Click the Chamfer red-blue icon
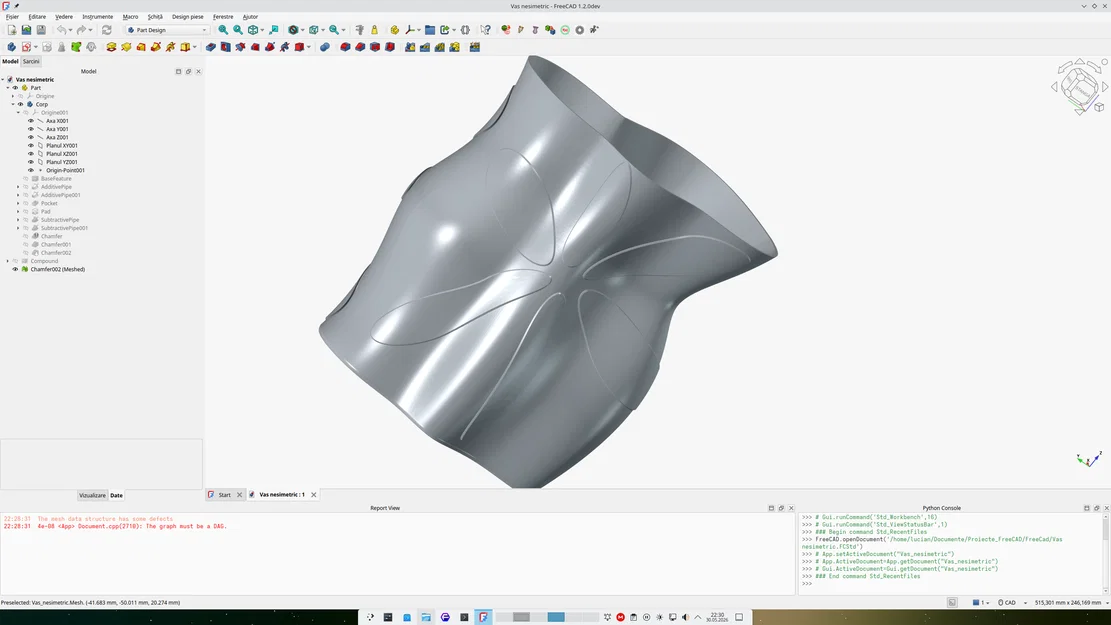Screen dimensions: 1111x625 click(360, 47)
